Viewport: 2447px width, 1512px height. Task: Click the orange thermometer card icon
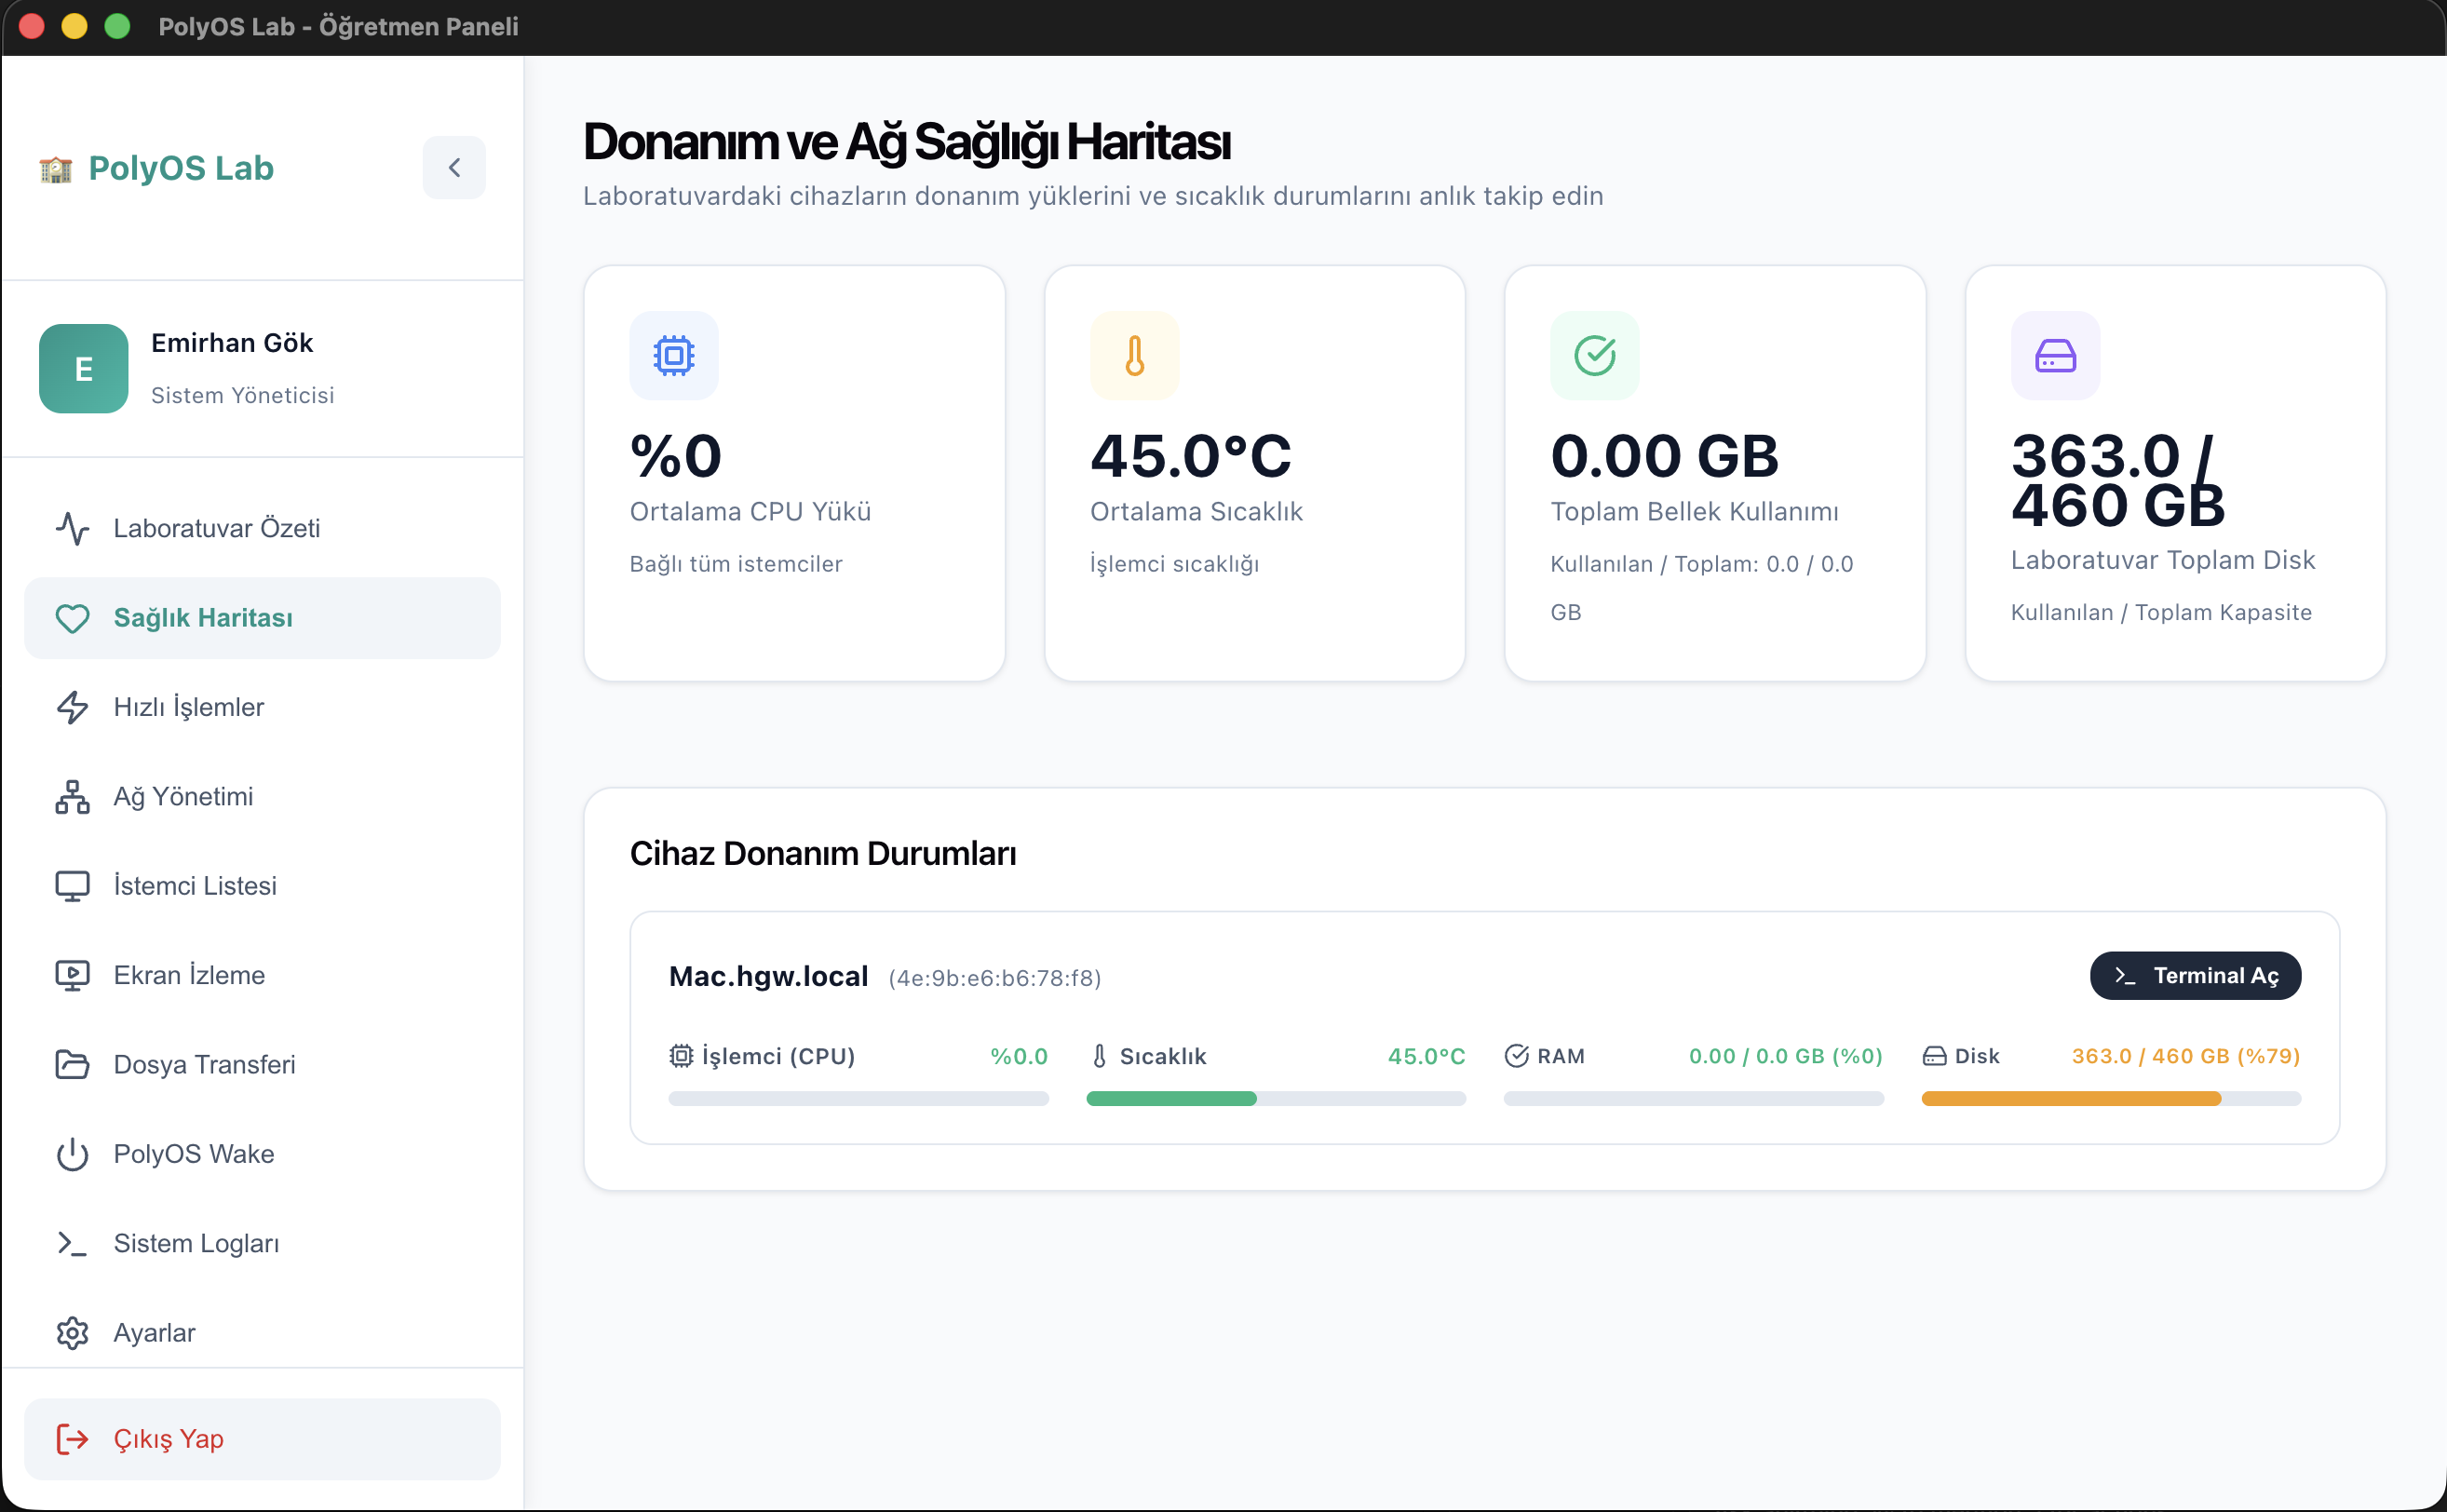tap(1135, 356)
